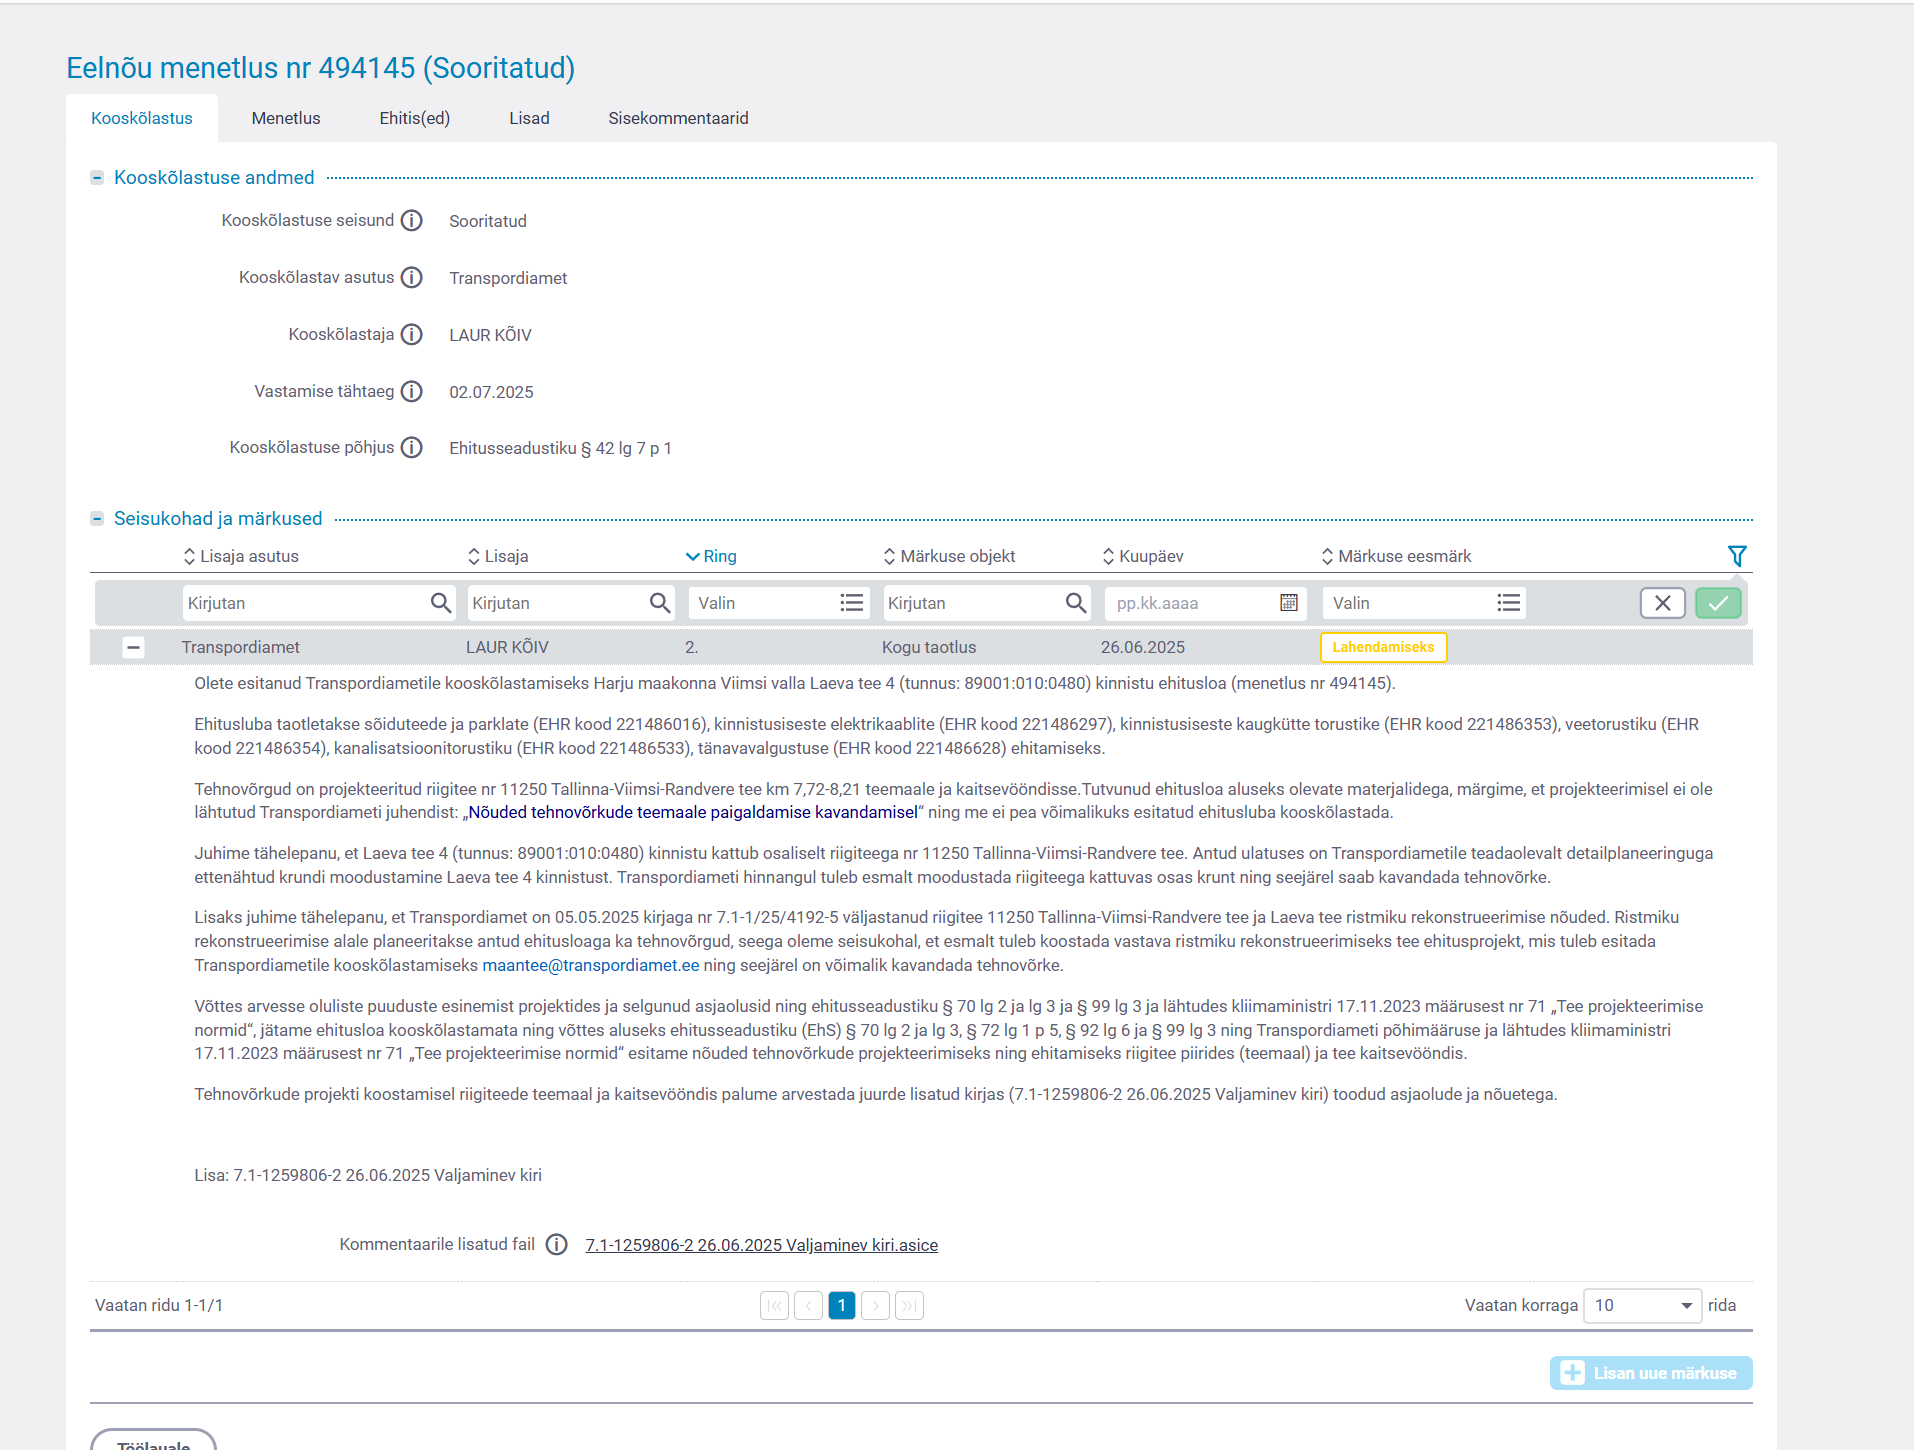Select page 1 in pagination
The height and width of the screenshot is (1450, 1914).
click(842, 1305)
